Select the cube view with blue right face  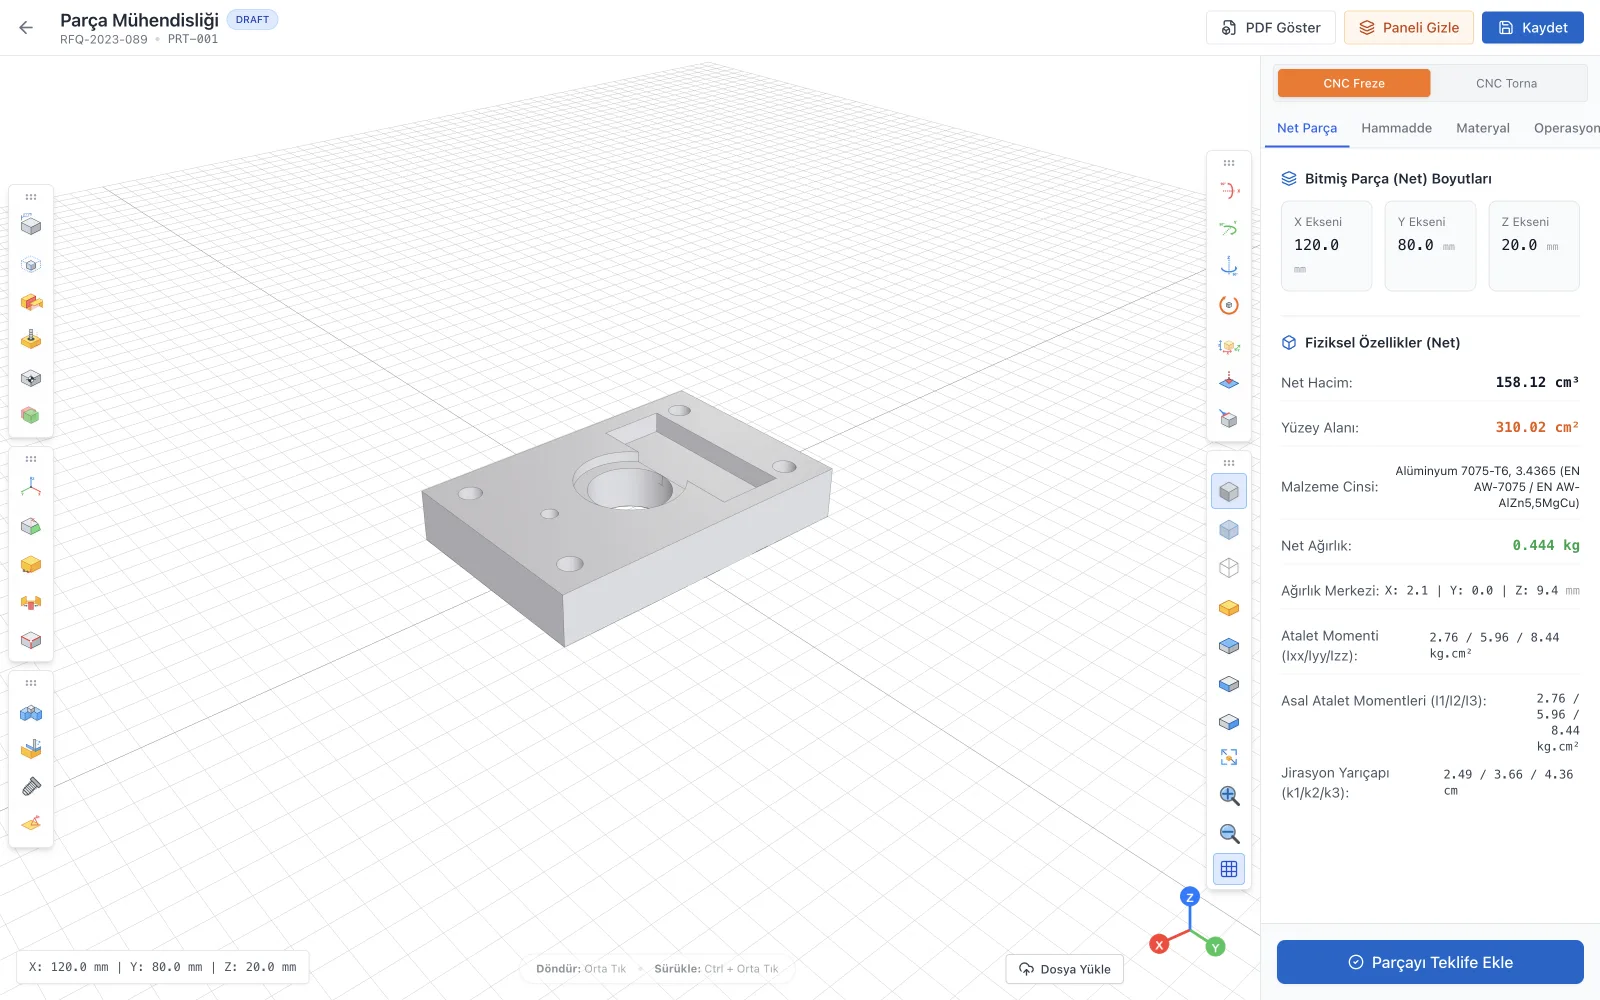[x=1229, y=722]
